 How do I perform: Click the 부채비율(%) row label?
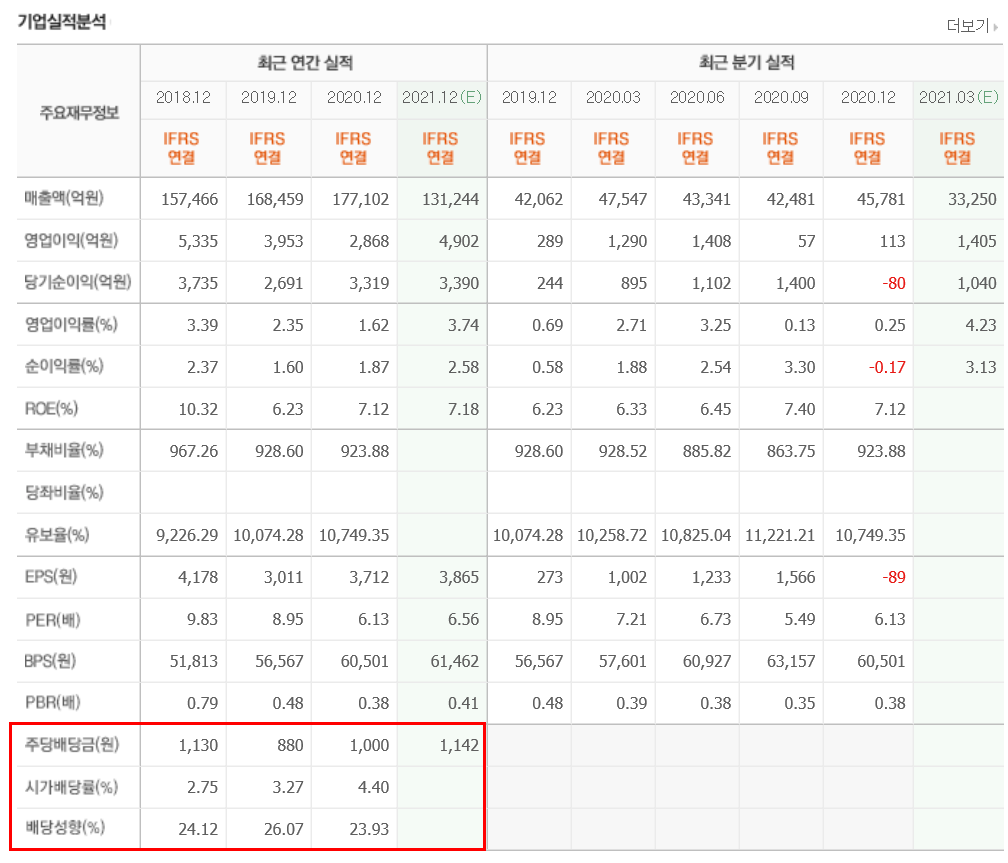[64, 450]
